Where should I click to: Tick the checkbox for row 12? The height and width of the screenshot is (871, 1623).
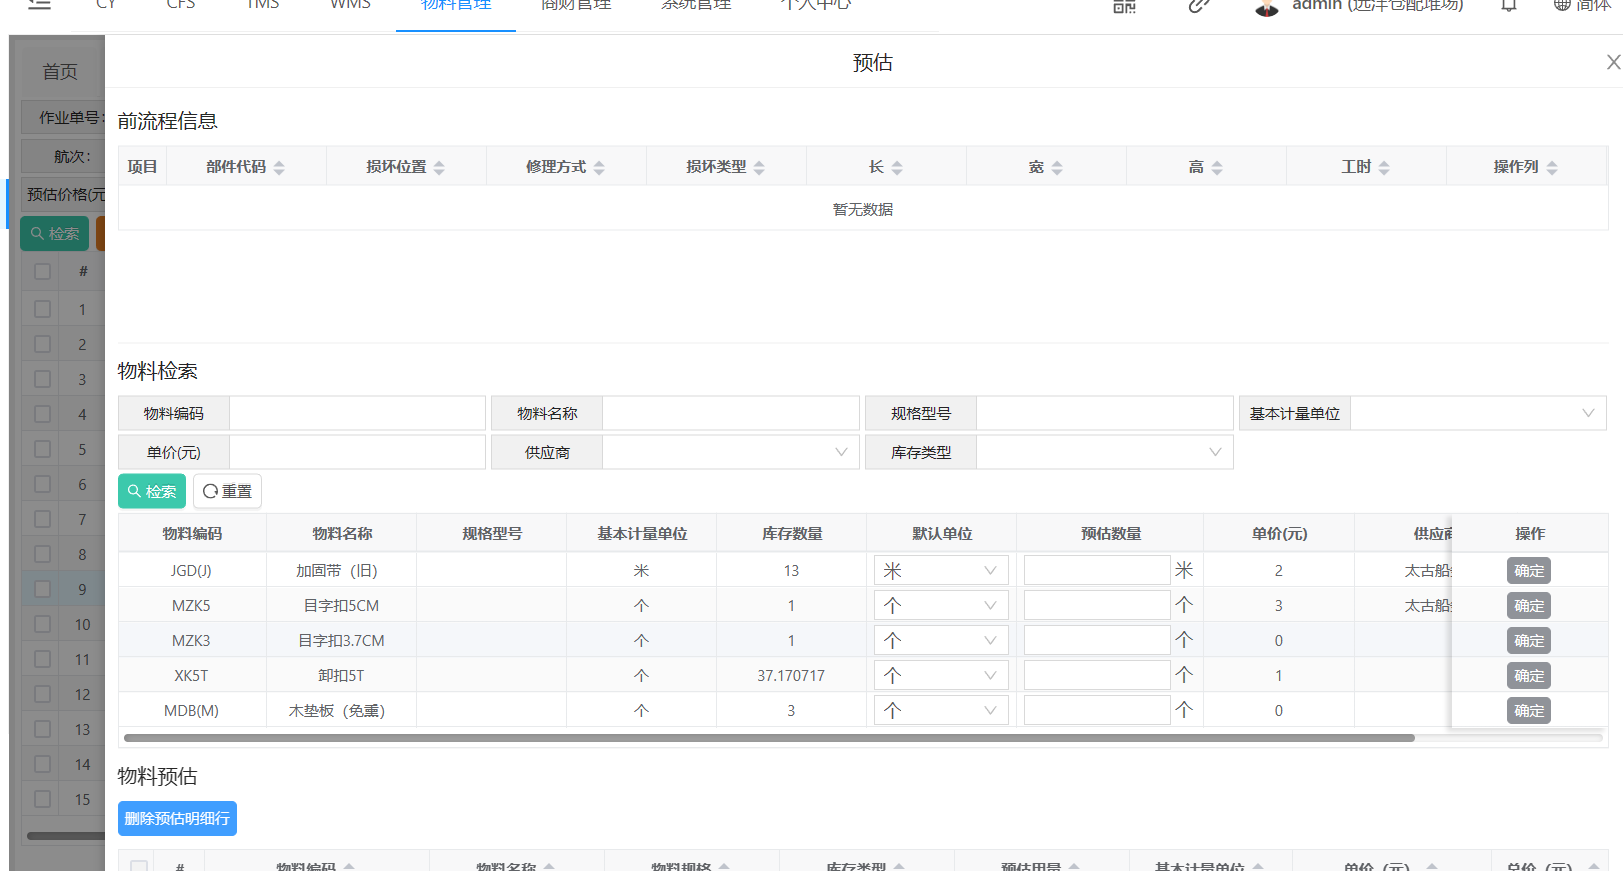pyautogui.click(x=42, y=694)
